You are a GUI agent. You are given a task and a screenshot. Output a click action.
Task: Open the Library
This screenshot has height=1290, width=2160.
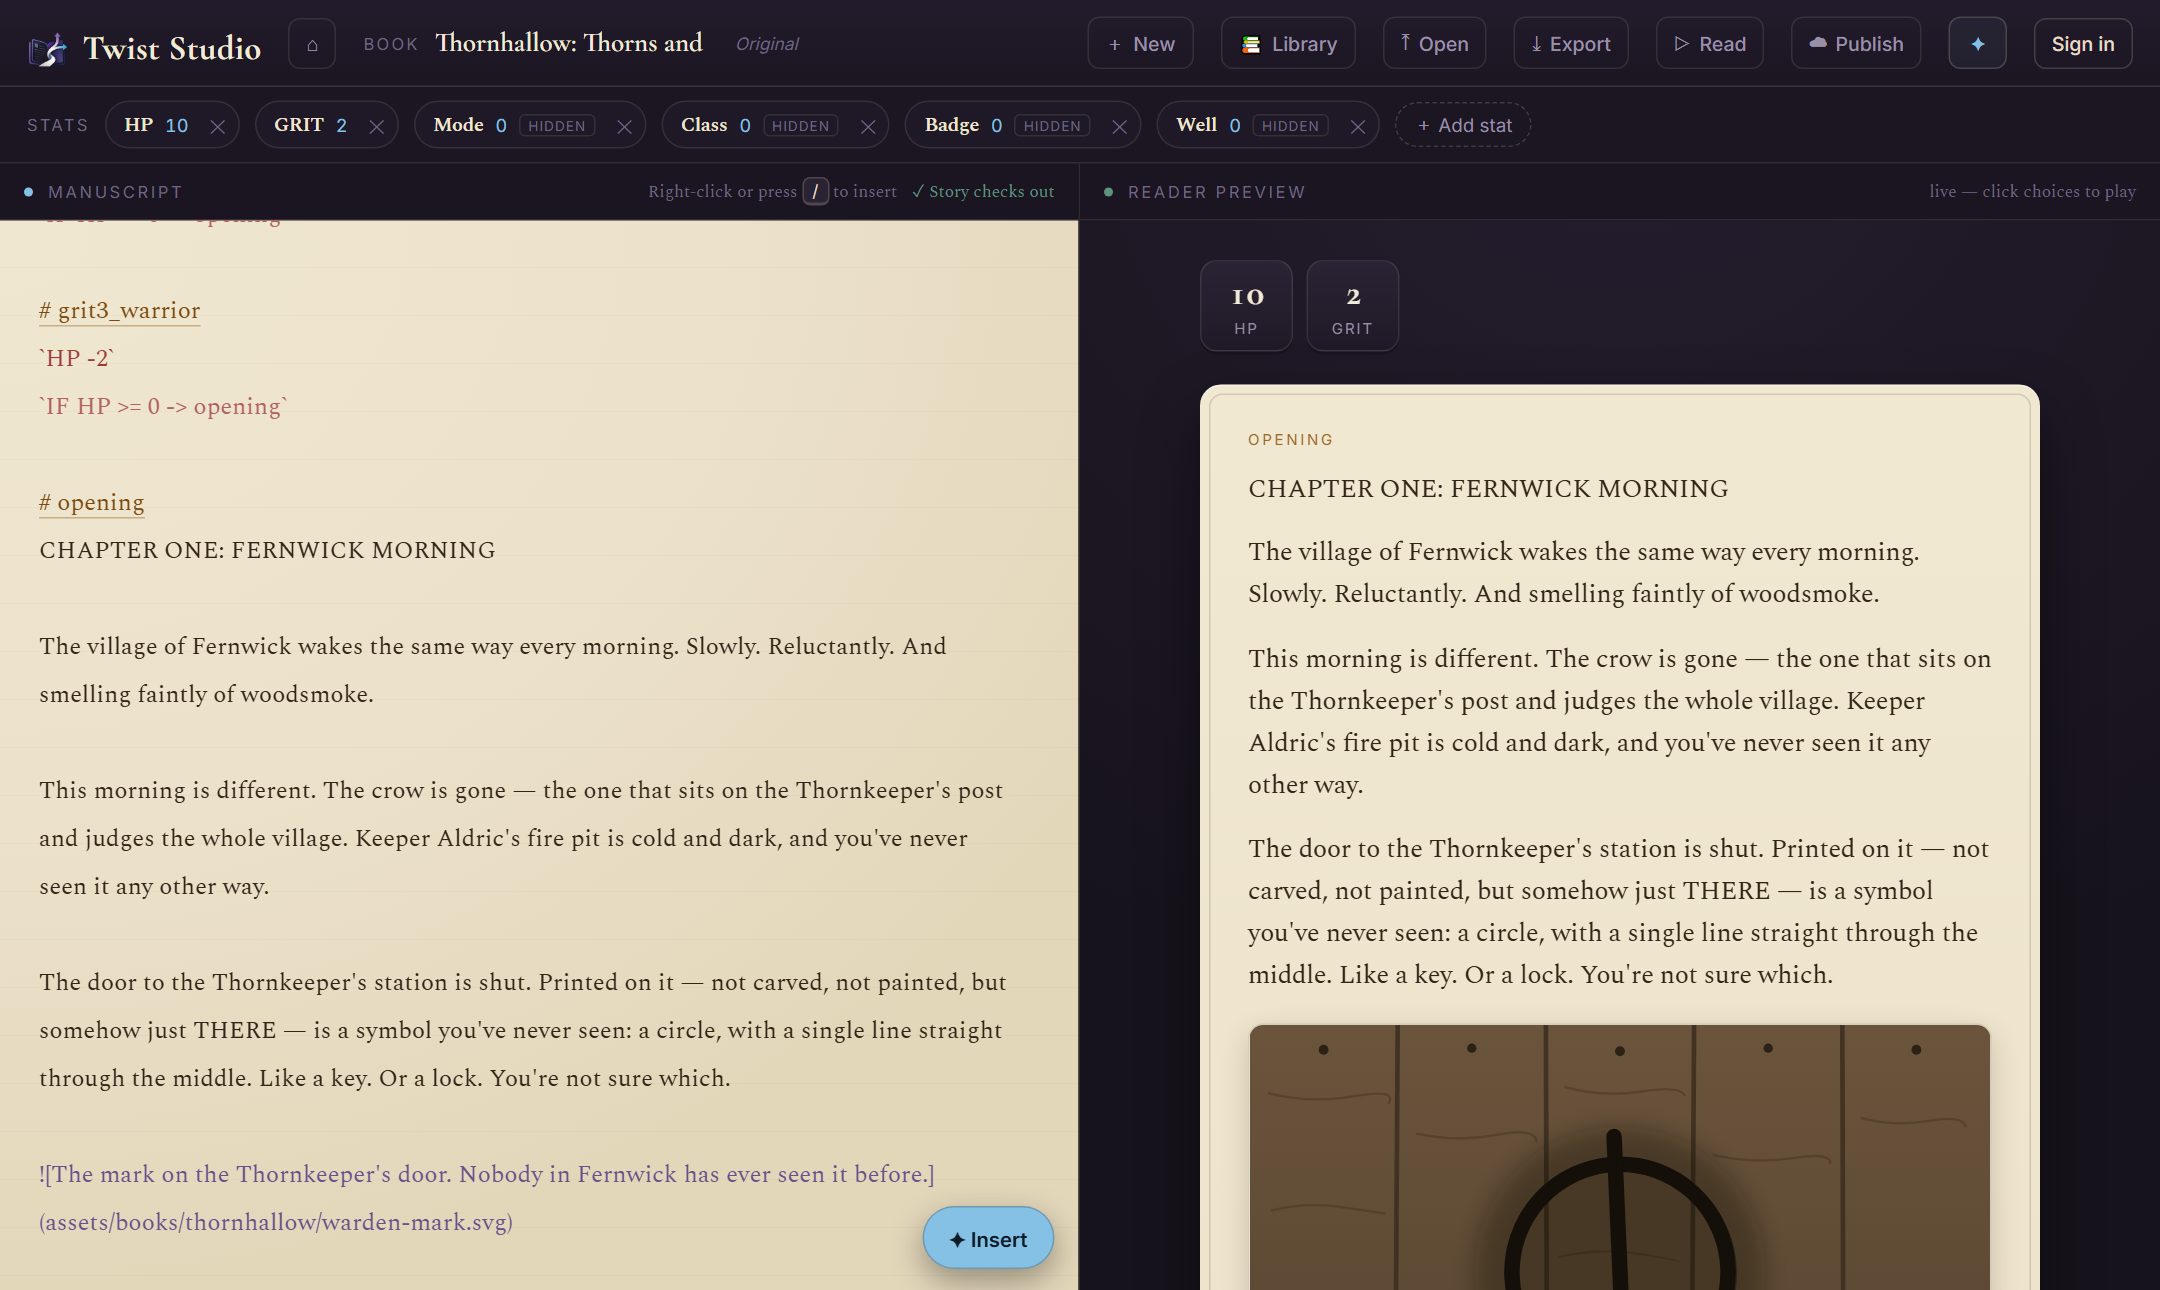(1288, 44)
